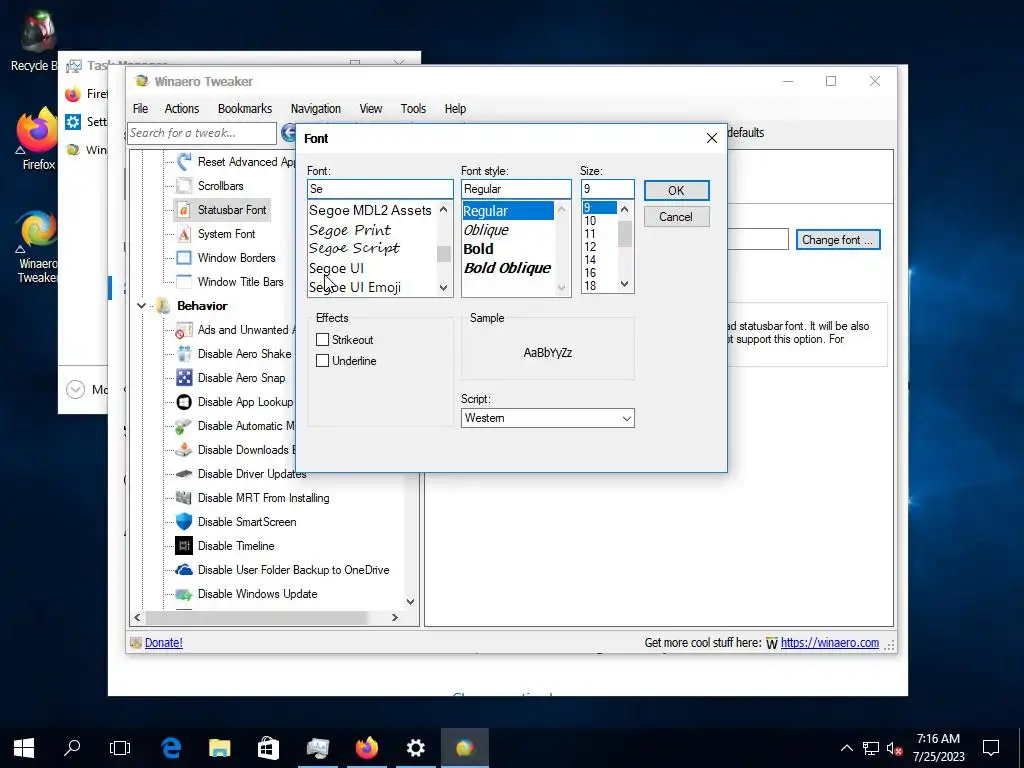Screen dimensions: 1024x768
Task: Select Segoe Script in font list
Action: [355, 248]
